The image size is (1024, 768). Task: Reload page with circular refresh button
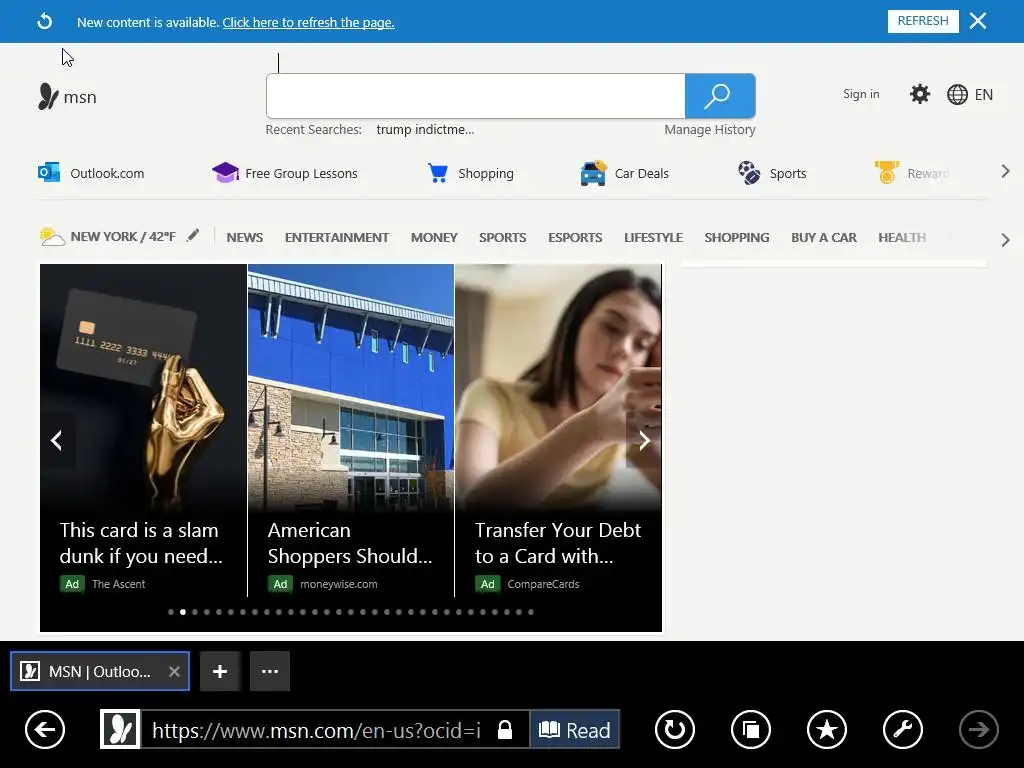click(675, 729)
